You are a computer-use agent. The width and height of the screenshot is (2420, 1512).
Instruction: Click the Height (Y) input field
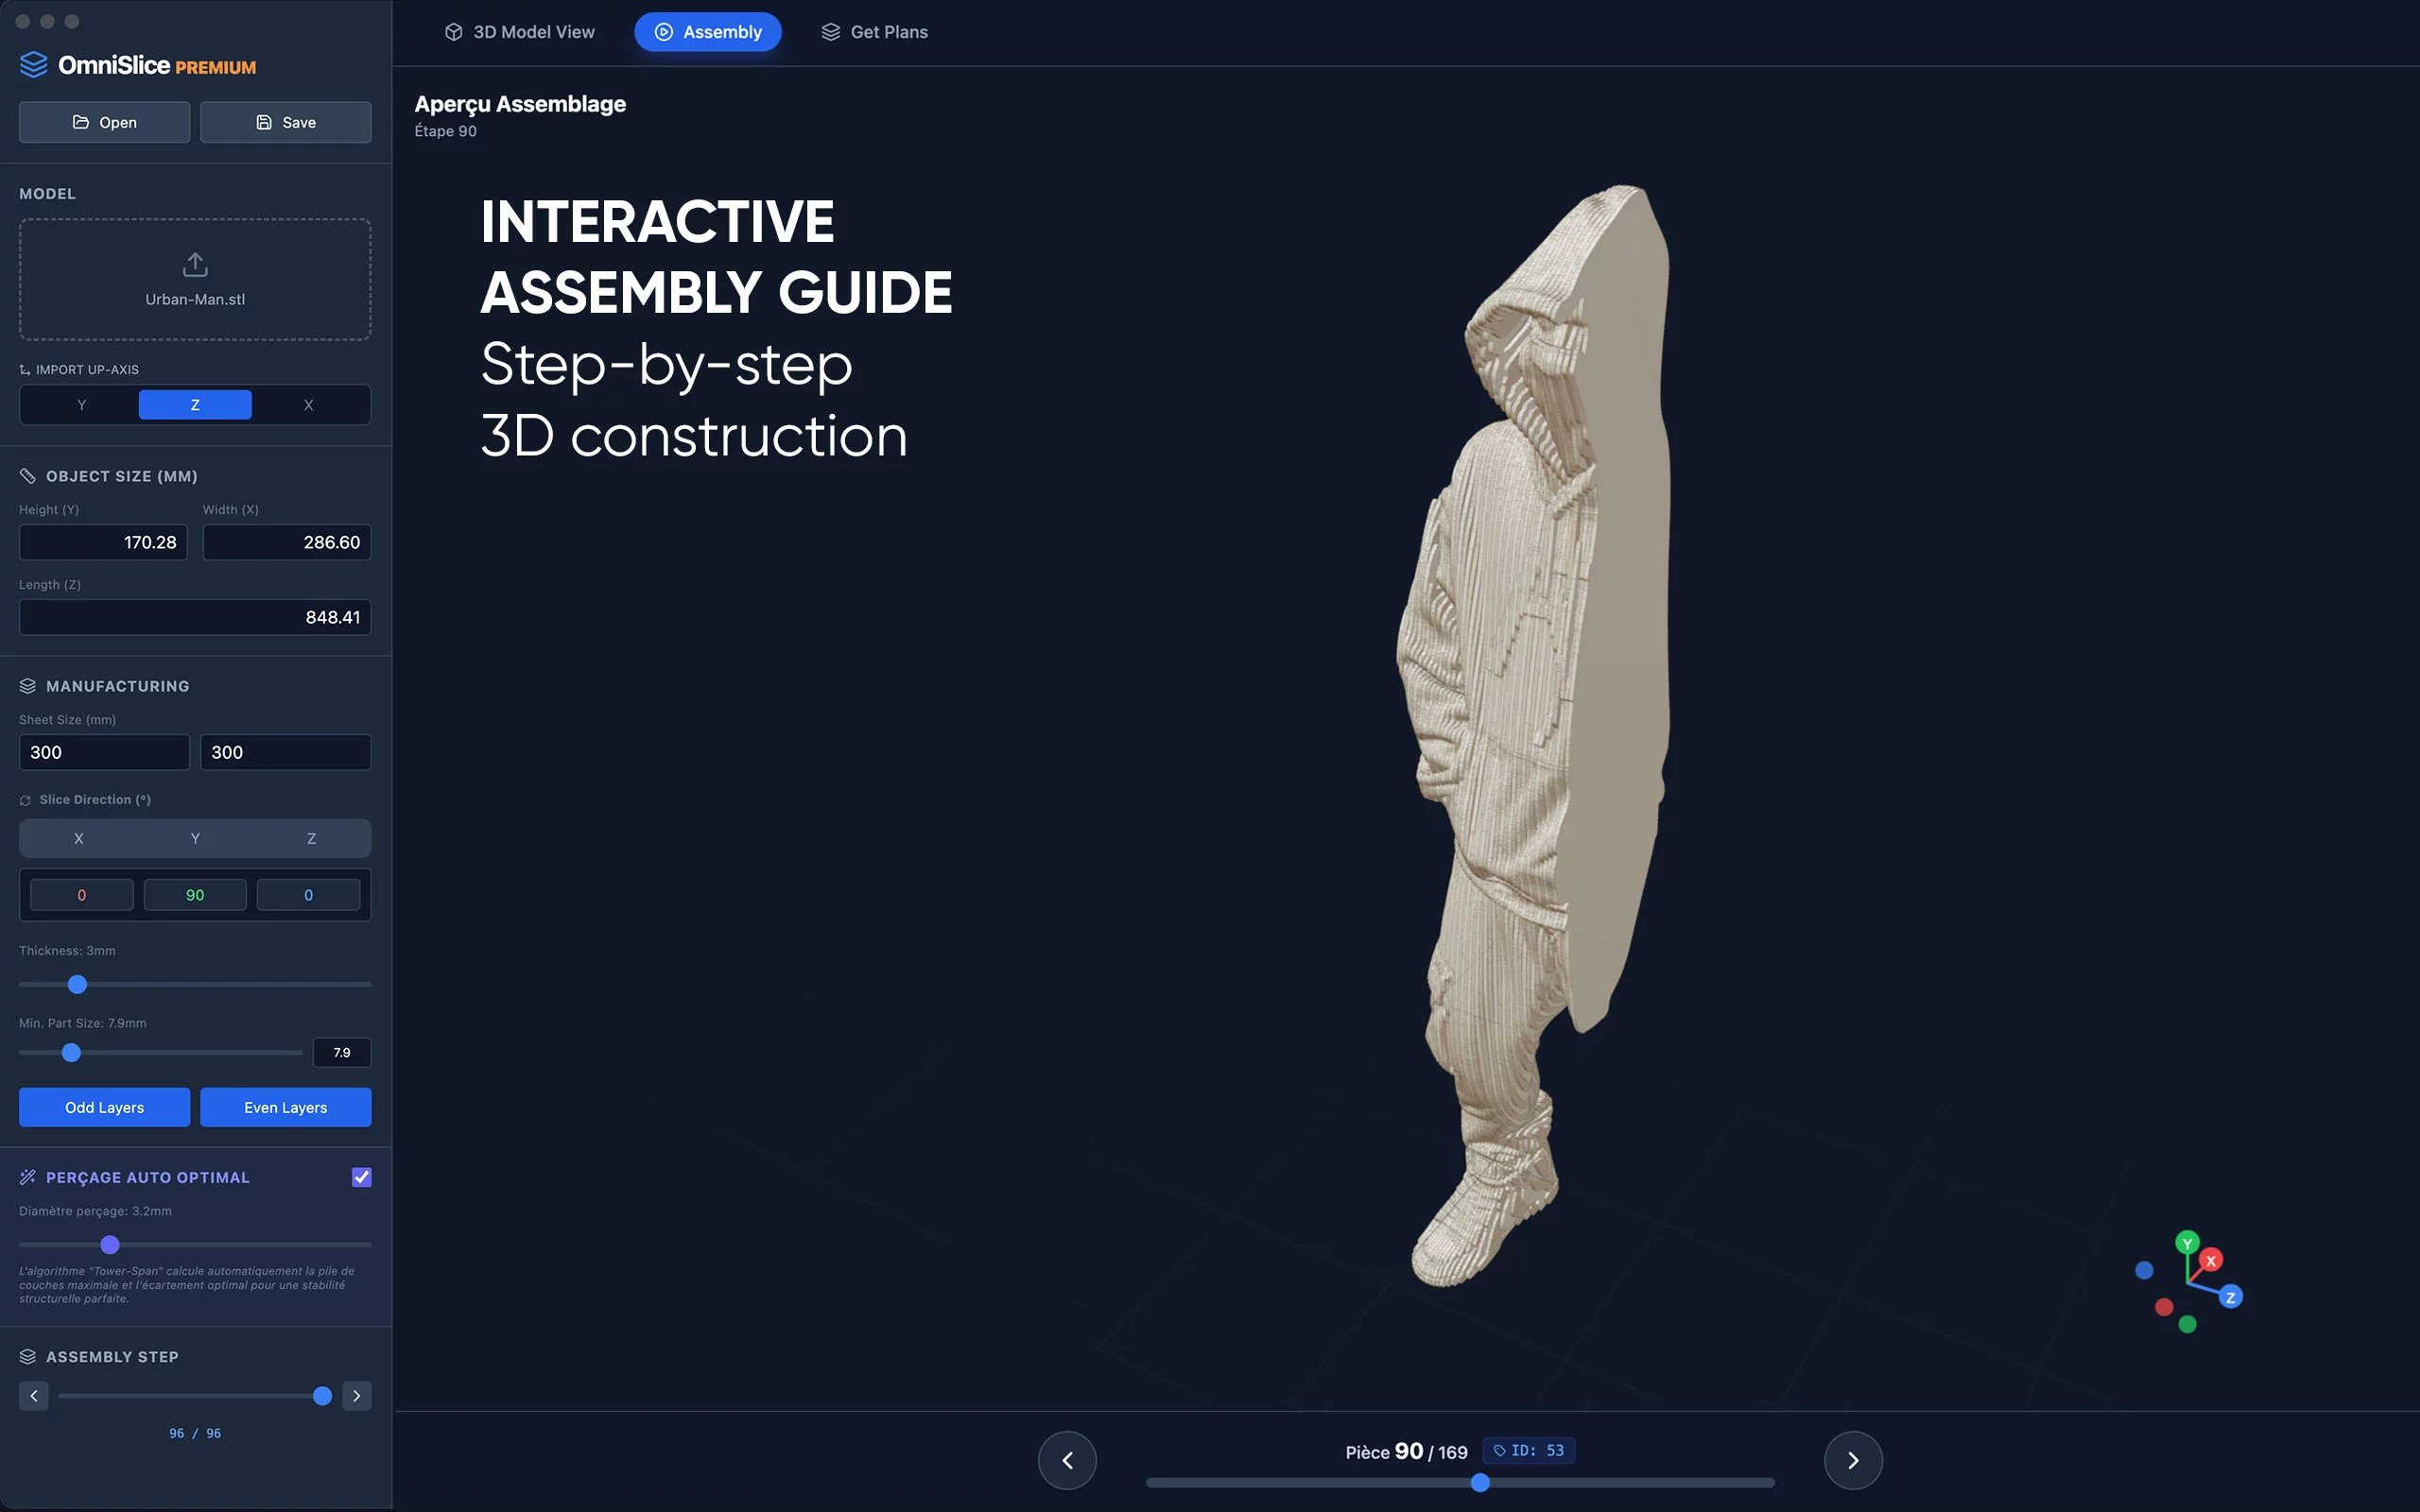tap(103, 542)
